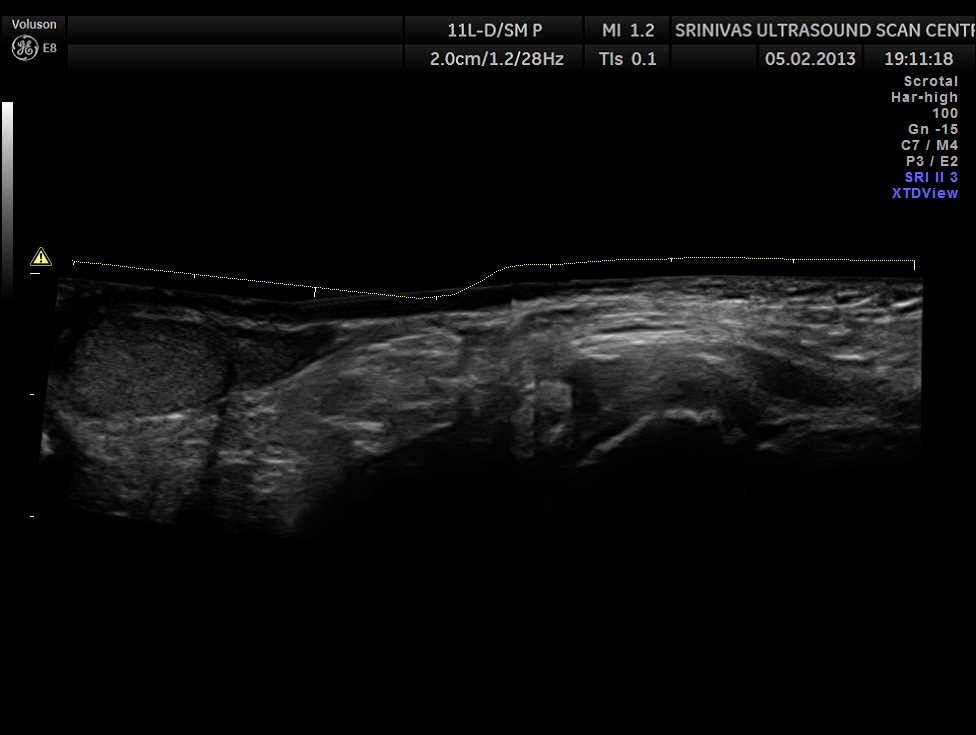The height and width of the screenshot is (735, 976).
Task: Click the yellow warning triangle icon
Action: pyautogui.click(x=40, y=256)
